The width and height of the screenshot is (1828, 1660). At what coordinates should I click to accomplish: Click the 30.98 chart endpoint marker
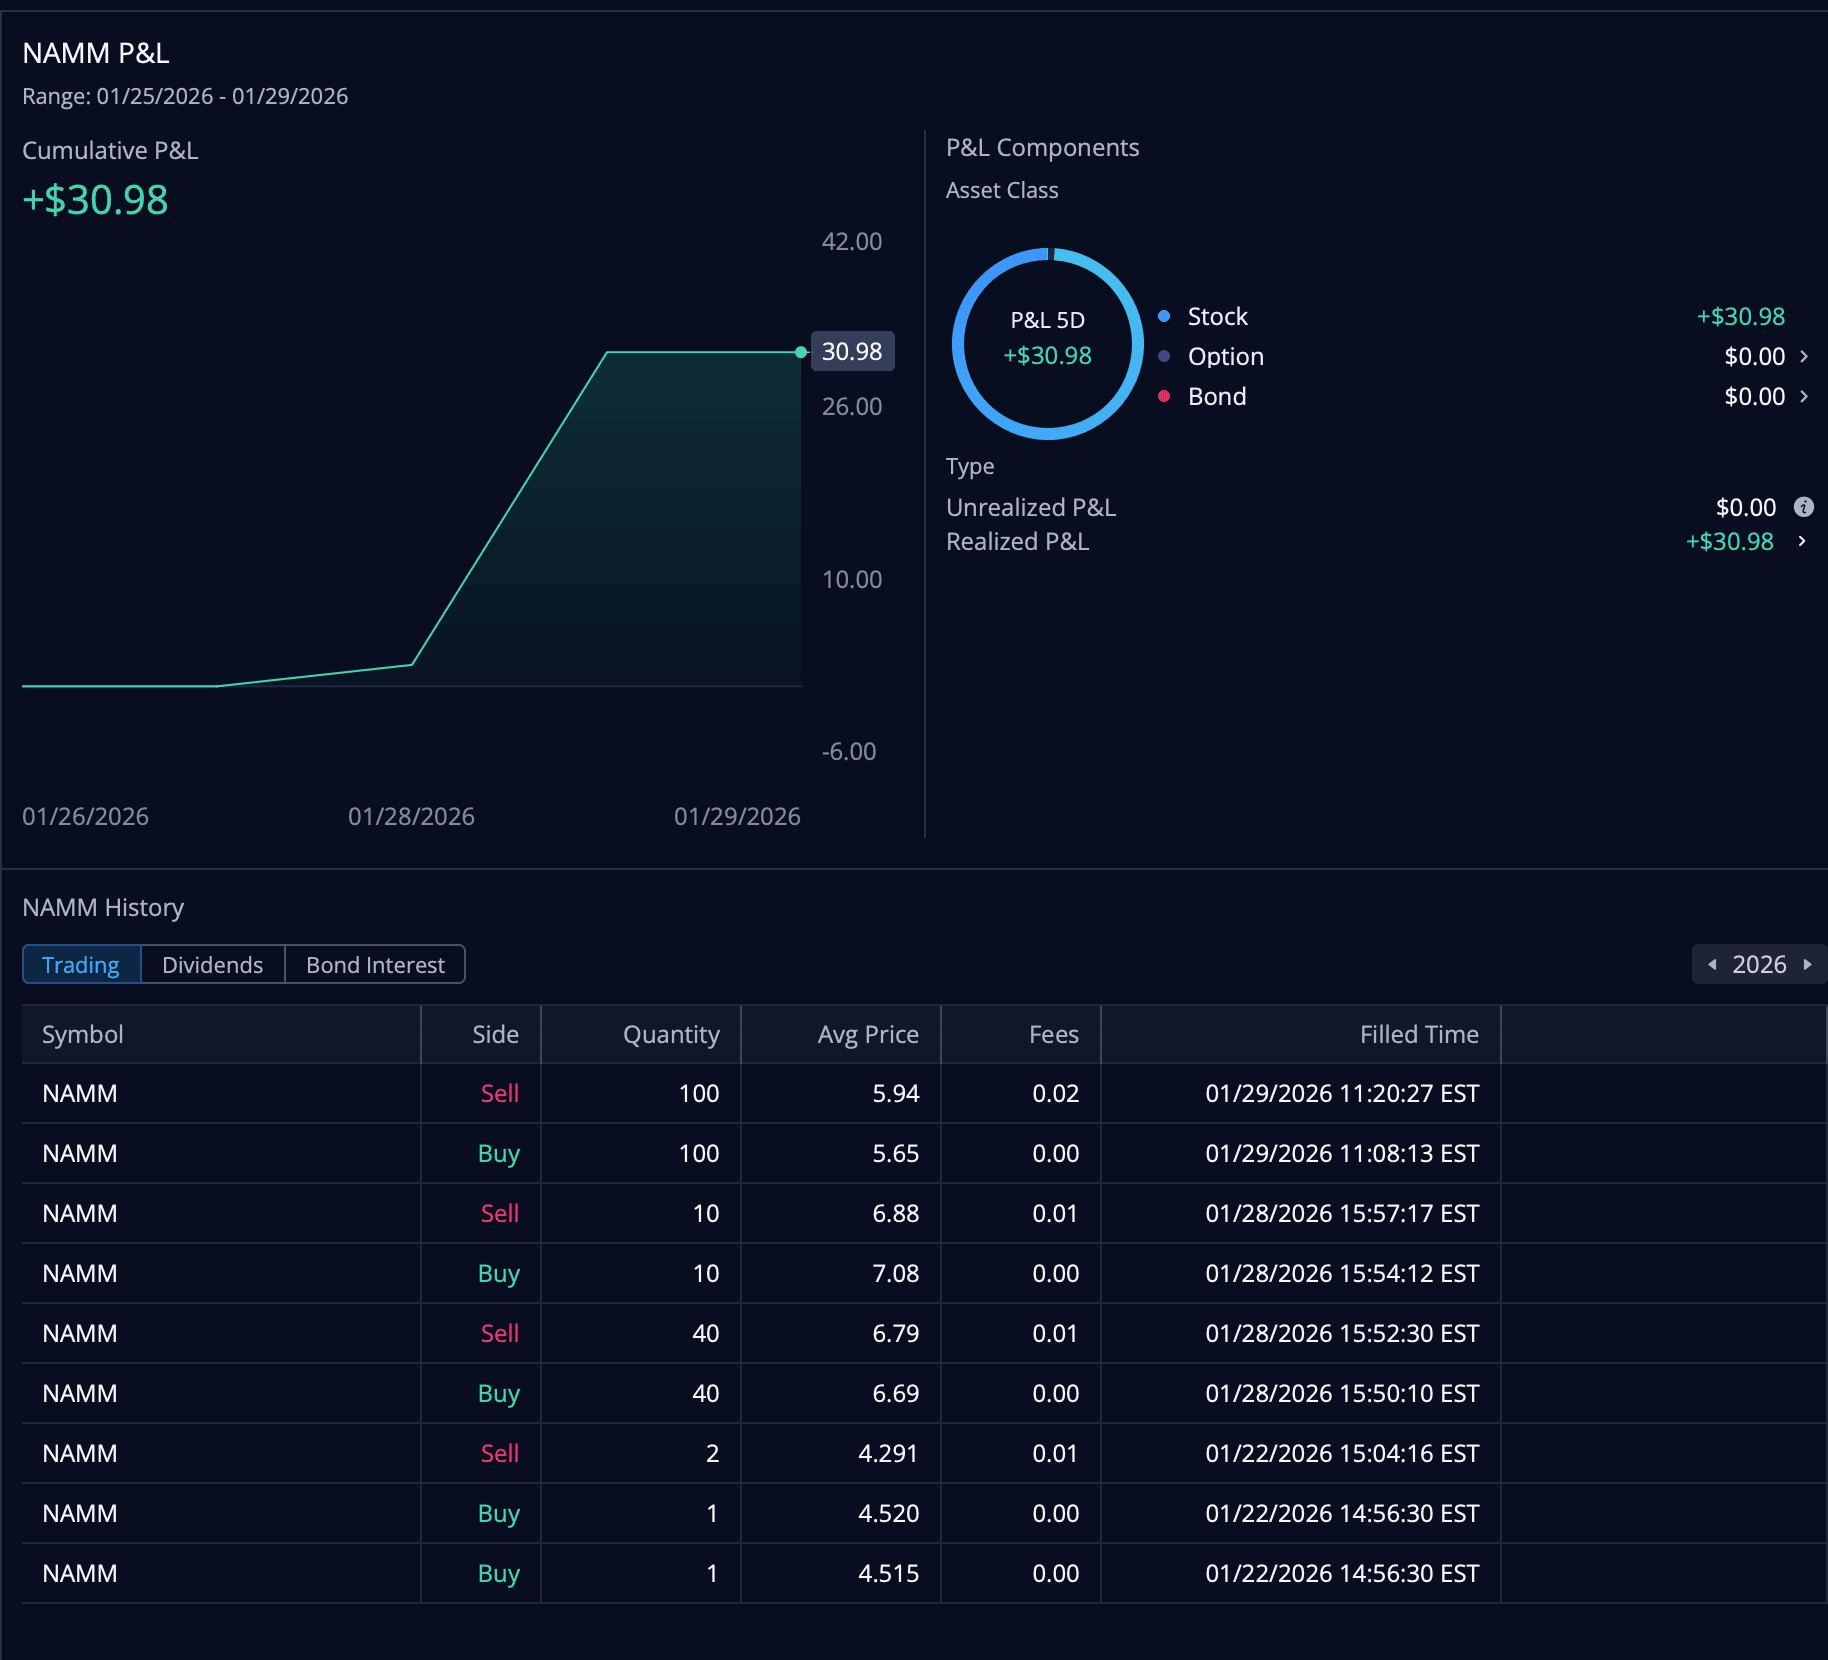801,352
